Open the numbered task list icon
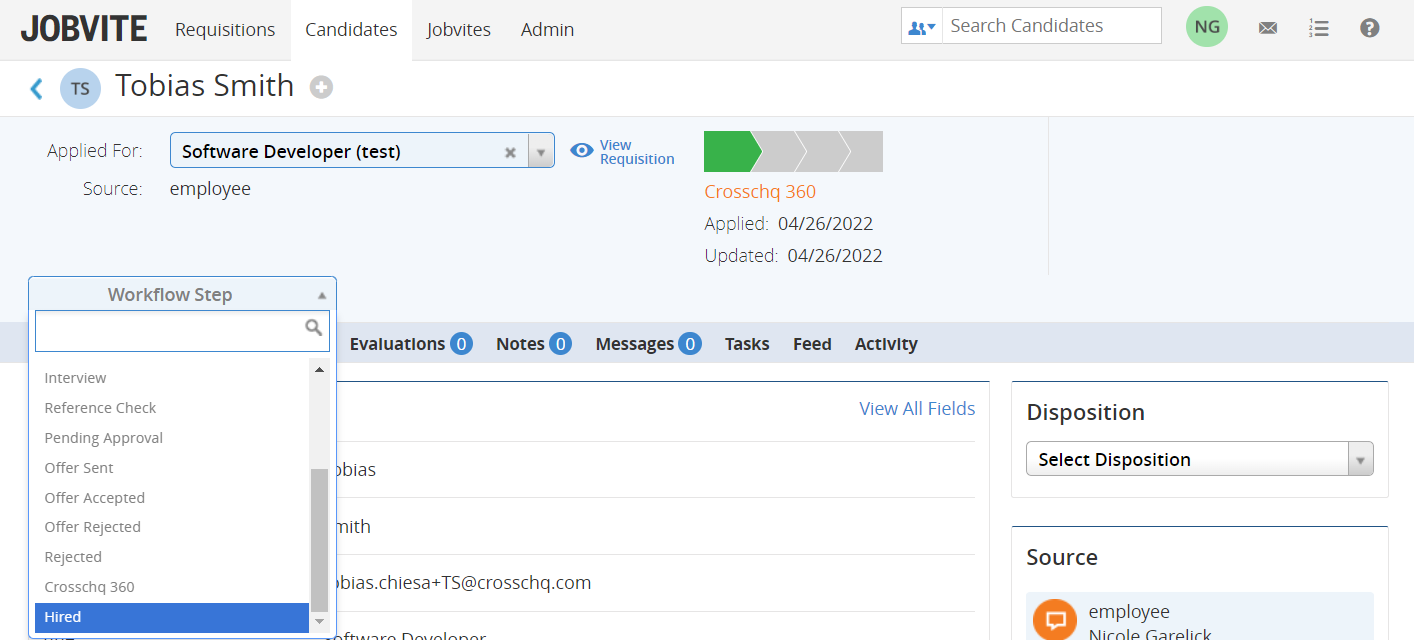The height and width of the screenshot is (640, 1414). click(1318, 27)
